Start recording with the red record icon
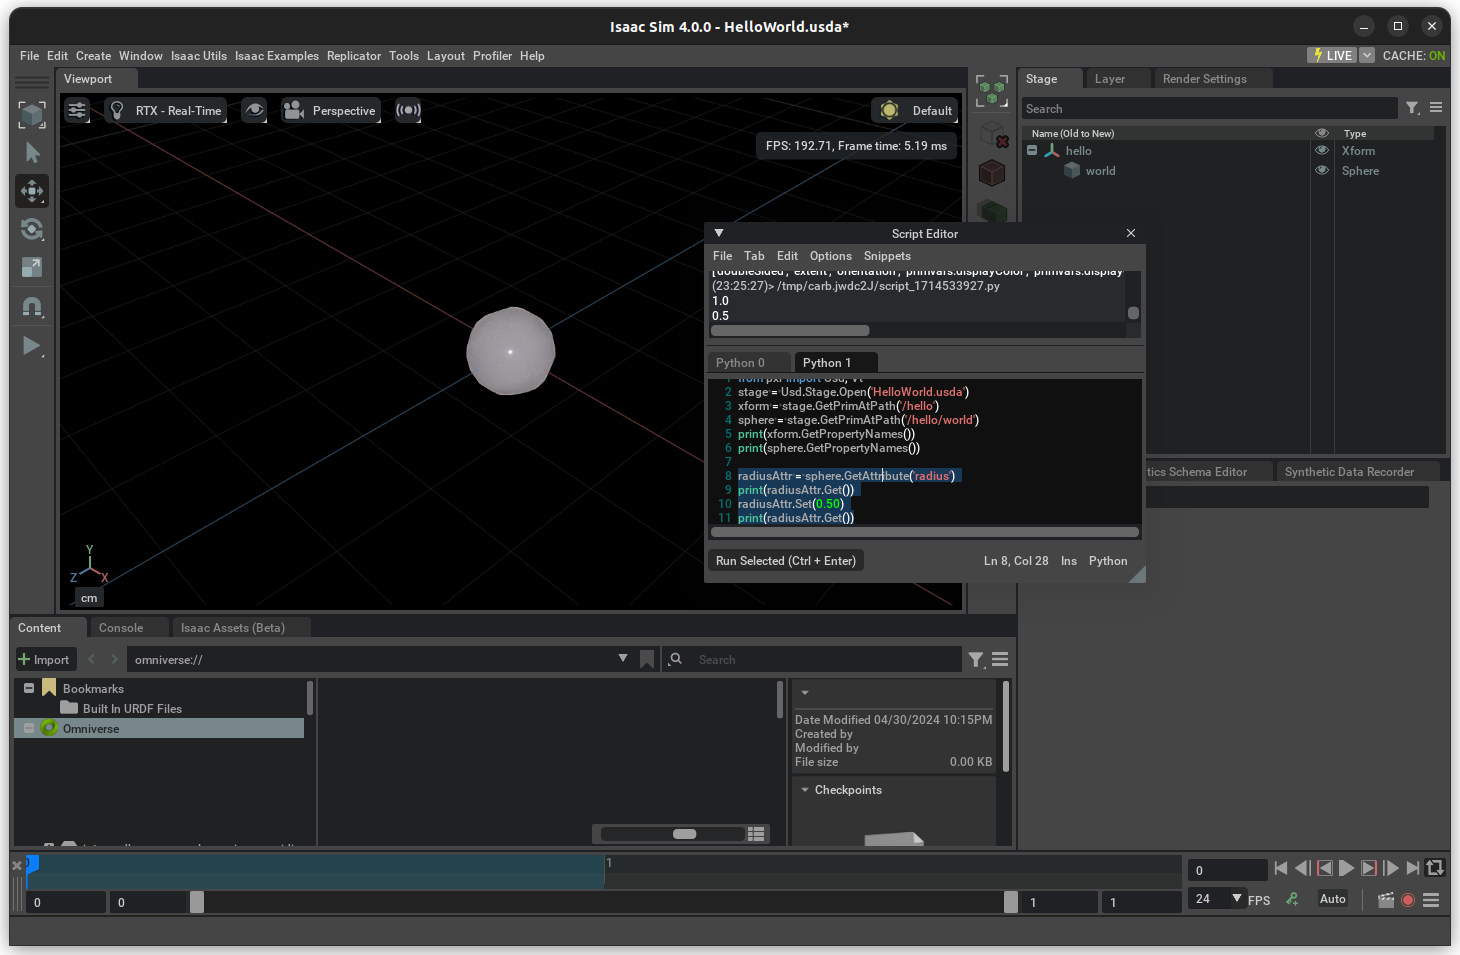The height and width of the screenshot is (955, 1460). [1408, 900]
